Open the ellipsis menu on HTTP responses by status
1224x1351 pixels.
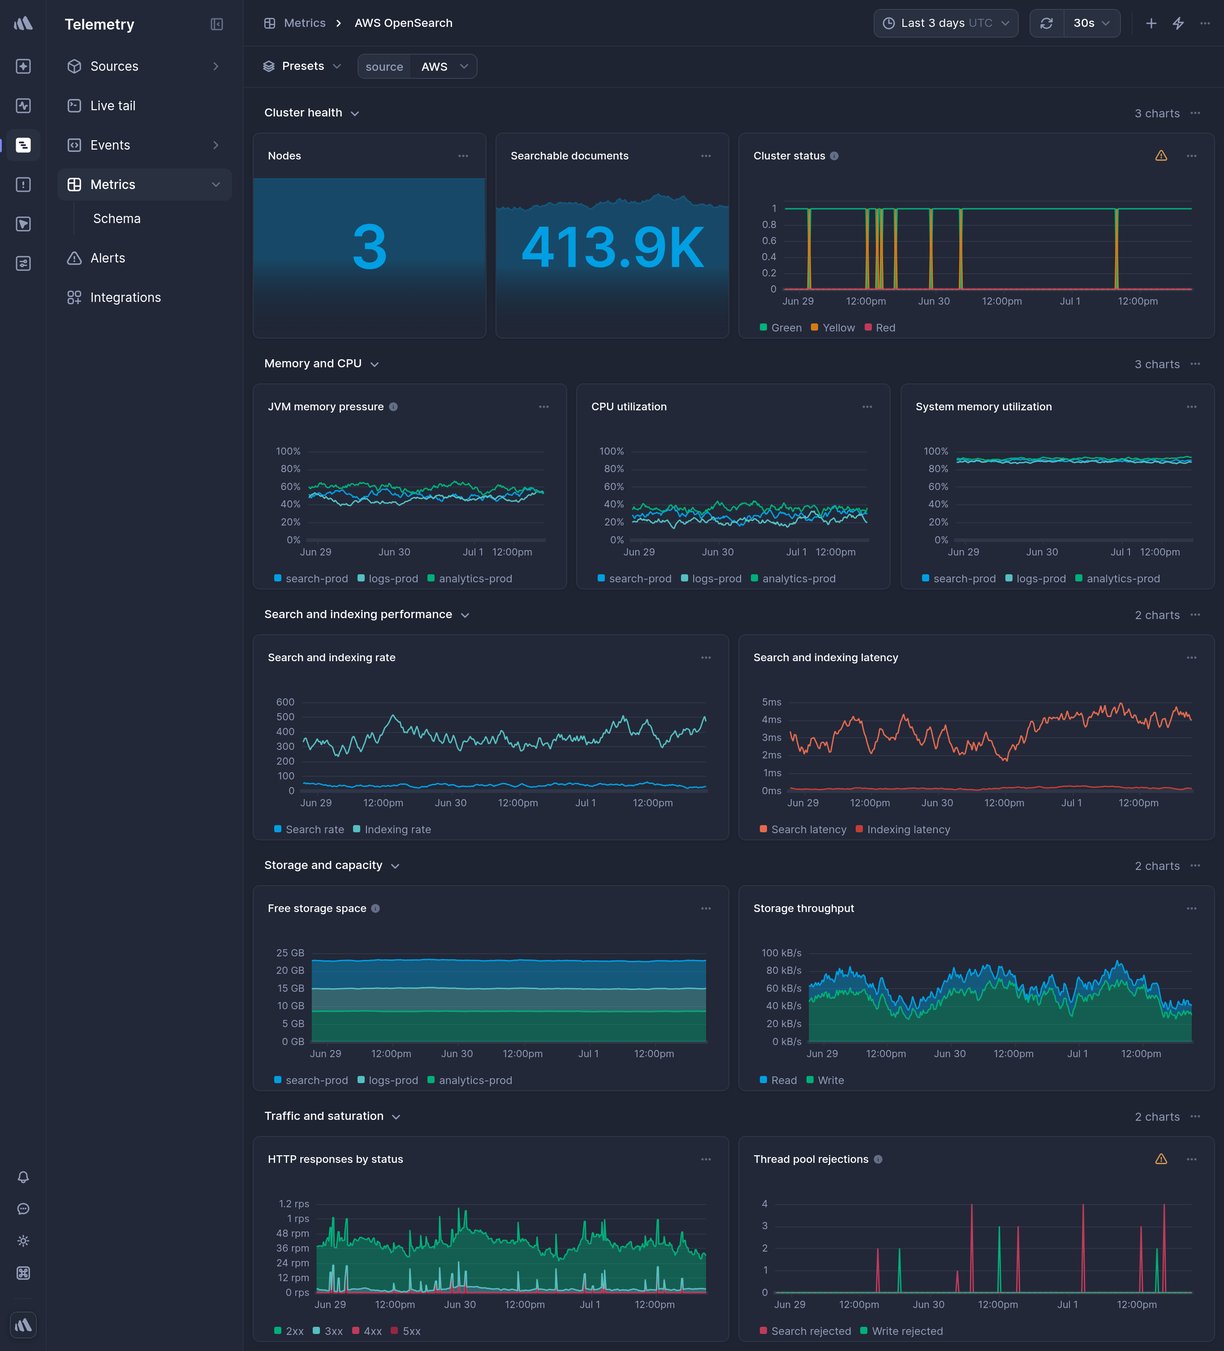(x=706, y=1160)
